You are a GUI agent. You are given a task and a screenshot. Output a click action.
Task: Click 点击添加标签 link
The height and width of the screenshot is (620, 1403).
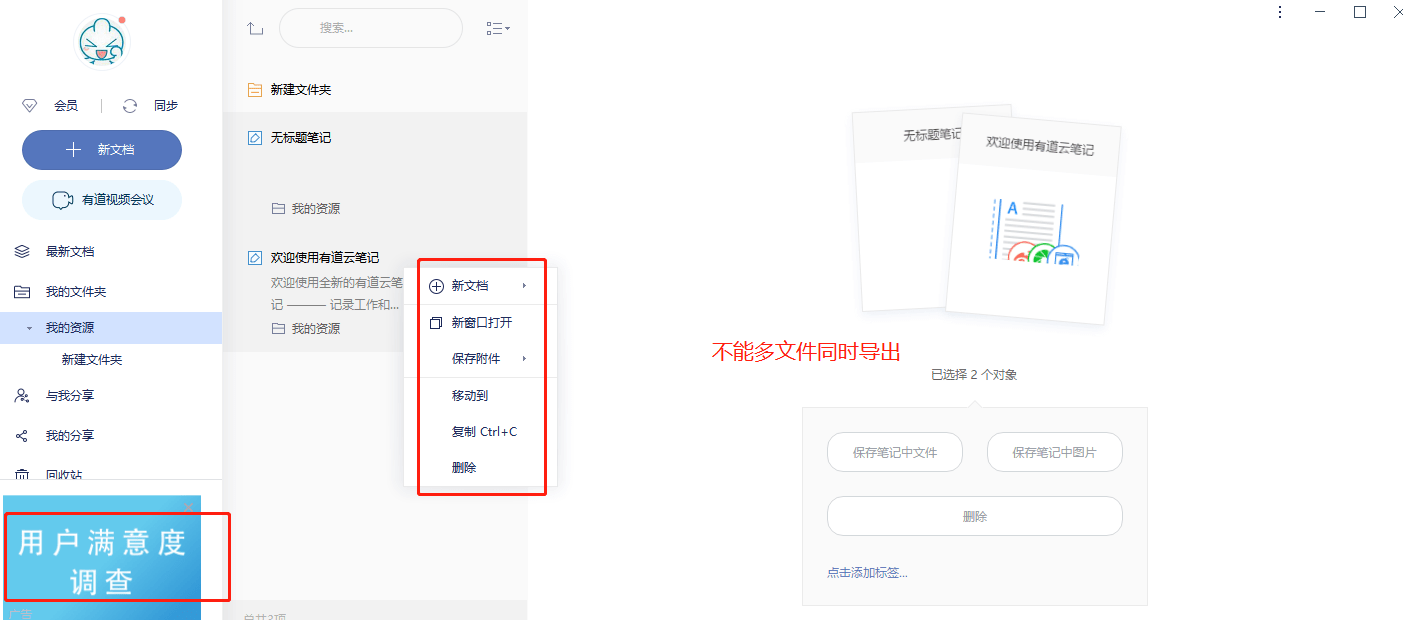click(x=867, y=573)
